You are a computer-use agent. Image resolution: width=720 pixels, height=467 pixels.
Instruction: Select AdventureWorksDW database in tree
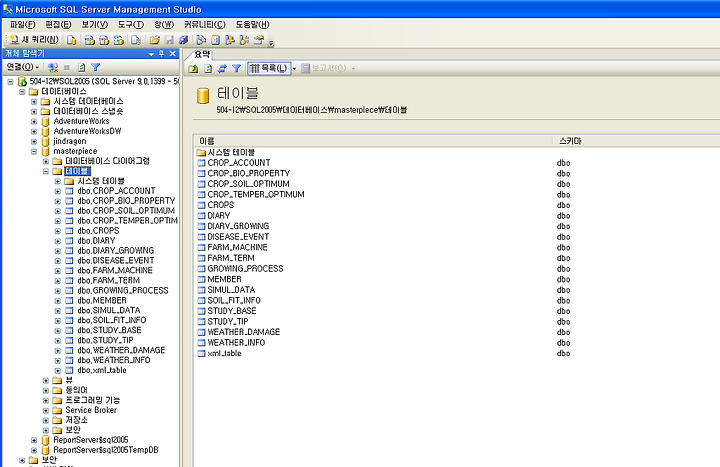tap(87, 131)
